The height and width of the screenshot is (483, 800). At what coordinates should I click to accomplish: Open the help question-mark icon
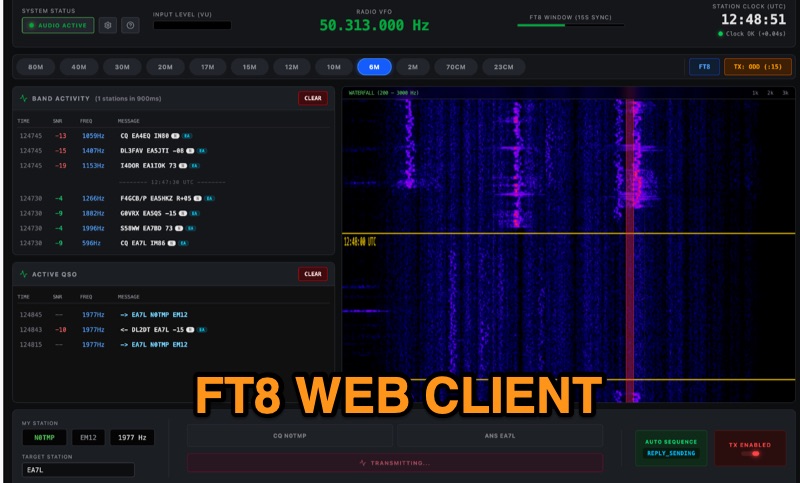pyautogui.click(x=131, y=25)
